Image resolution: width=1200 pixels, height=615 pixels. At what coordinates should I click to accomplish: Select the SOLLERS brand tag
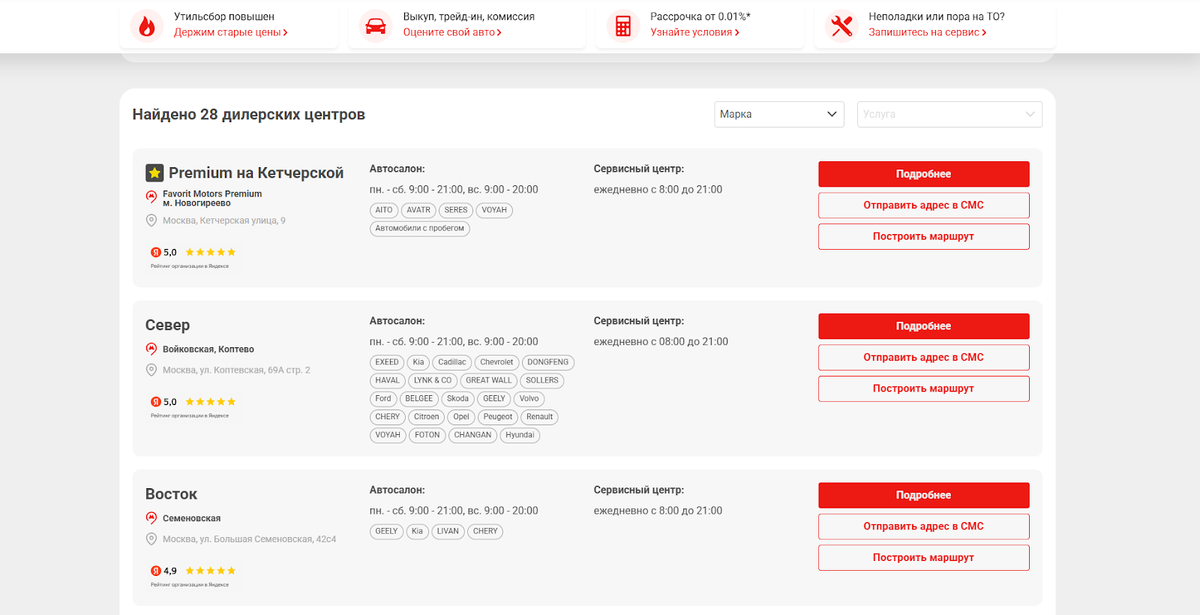[542, 380]
